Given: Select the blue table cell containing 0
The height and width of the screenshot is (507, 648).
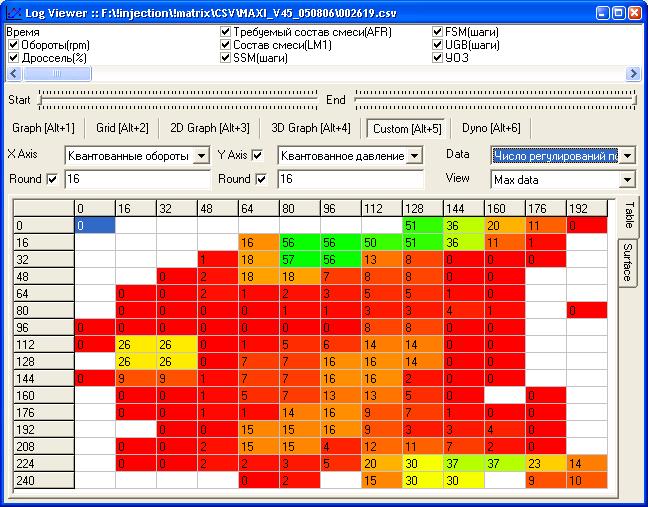Looking at the screenshot, I should [96, 226].
